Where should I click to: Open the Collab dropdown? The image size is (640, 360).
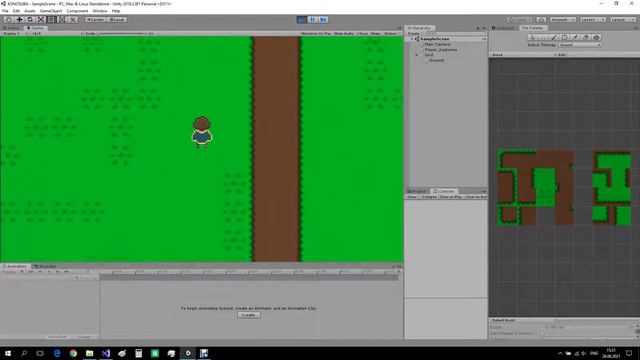click(x=520, y=20)
